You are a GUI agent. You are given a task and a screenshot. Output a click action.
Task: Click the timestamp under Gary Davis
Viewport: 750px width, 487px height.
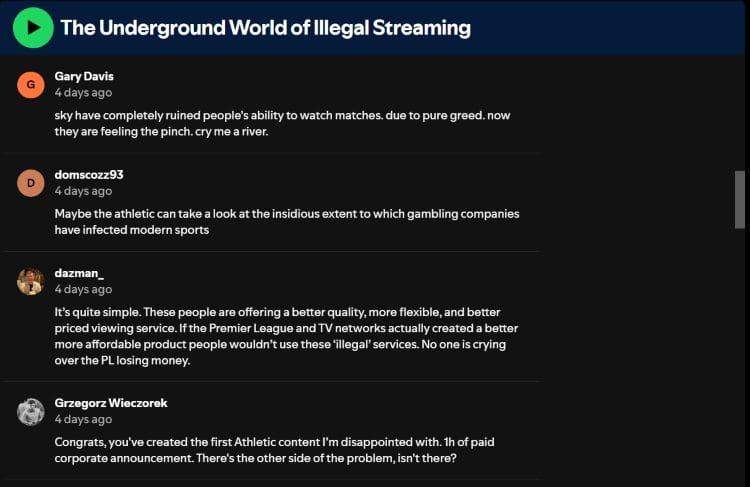coord(83,93)
